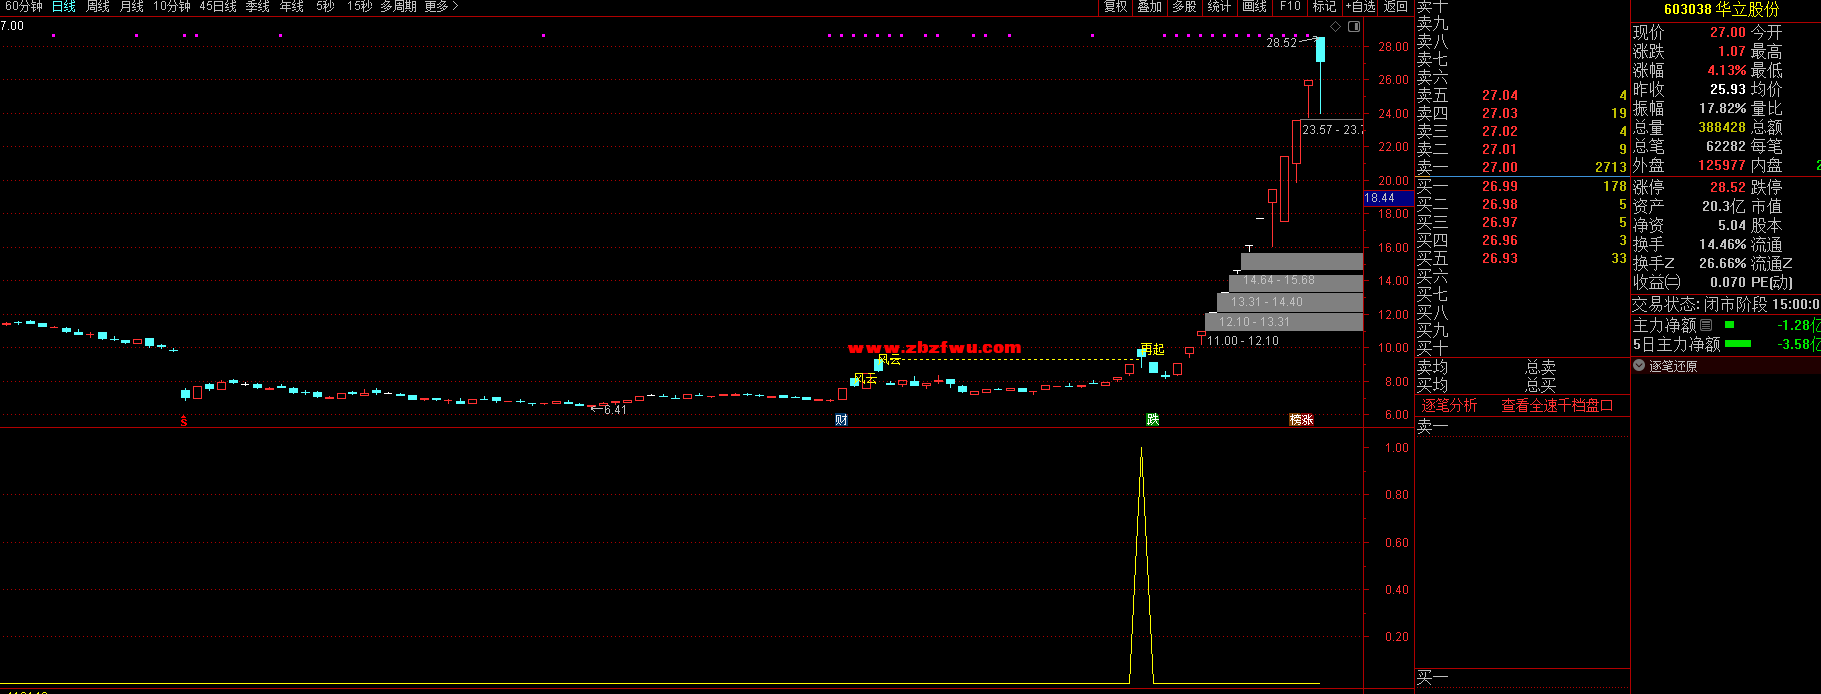This screenshot has height=694, width=1821.
Task: Click the 卖一 price 27.00 in order book
Action: [x=1500, y=167]
